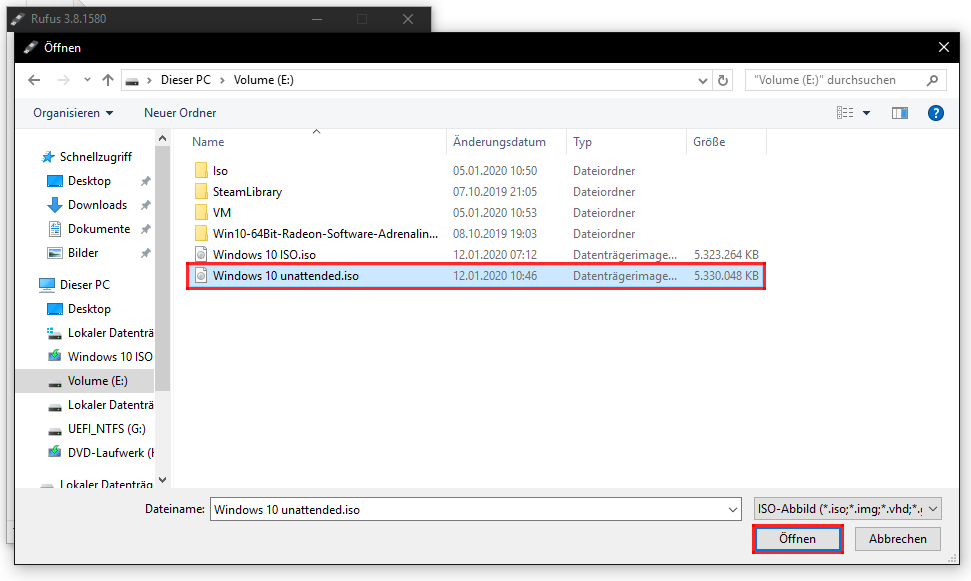The width and height of the screenshot is (971, 581).
Task: Navigate up one folder level
Action: pos(108,80)
